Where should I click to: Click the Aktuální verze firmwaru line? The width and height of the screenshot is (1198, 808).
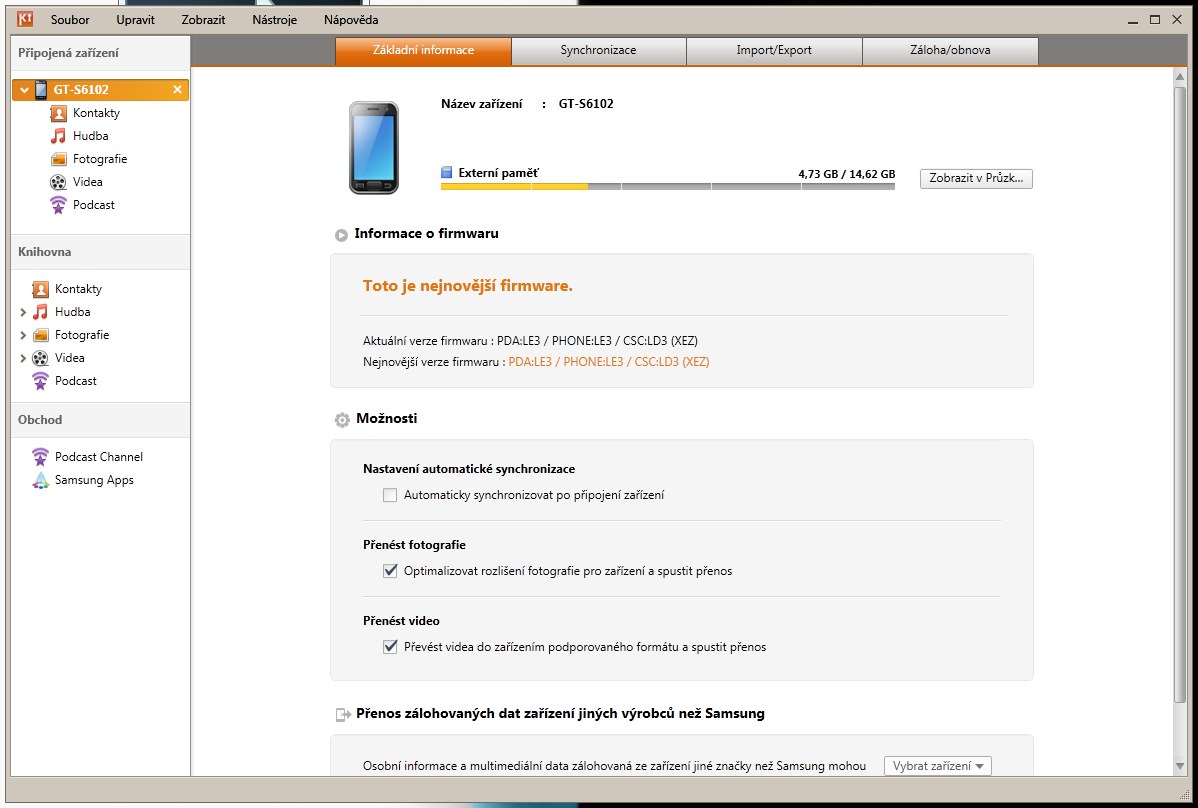click(530, 341)
